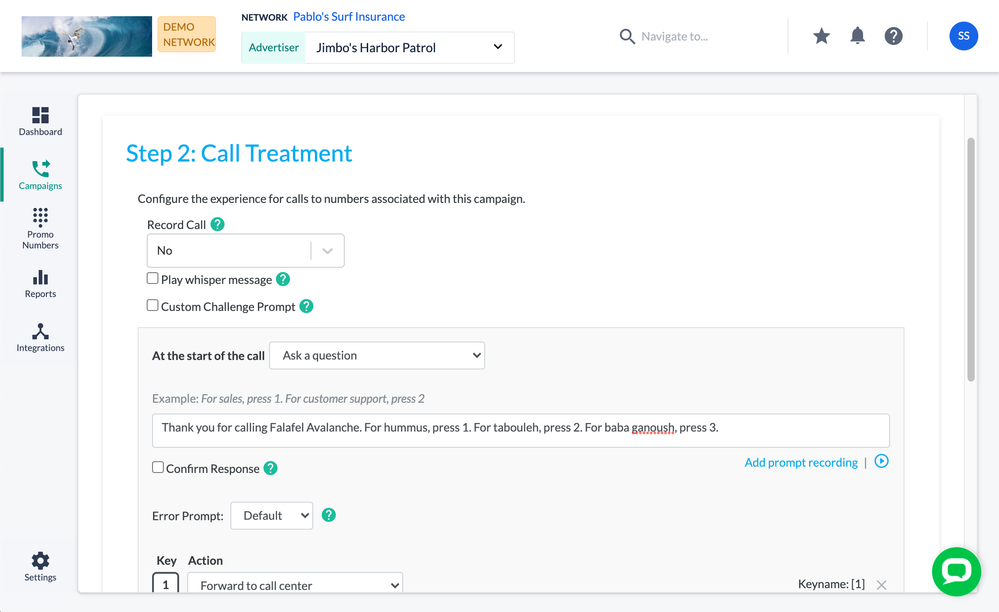999x612 pixels.
Task: Click the help icon next to Record Call
Action: tap(218, 225)
